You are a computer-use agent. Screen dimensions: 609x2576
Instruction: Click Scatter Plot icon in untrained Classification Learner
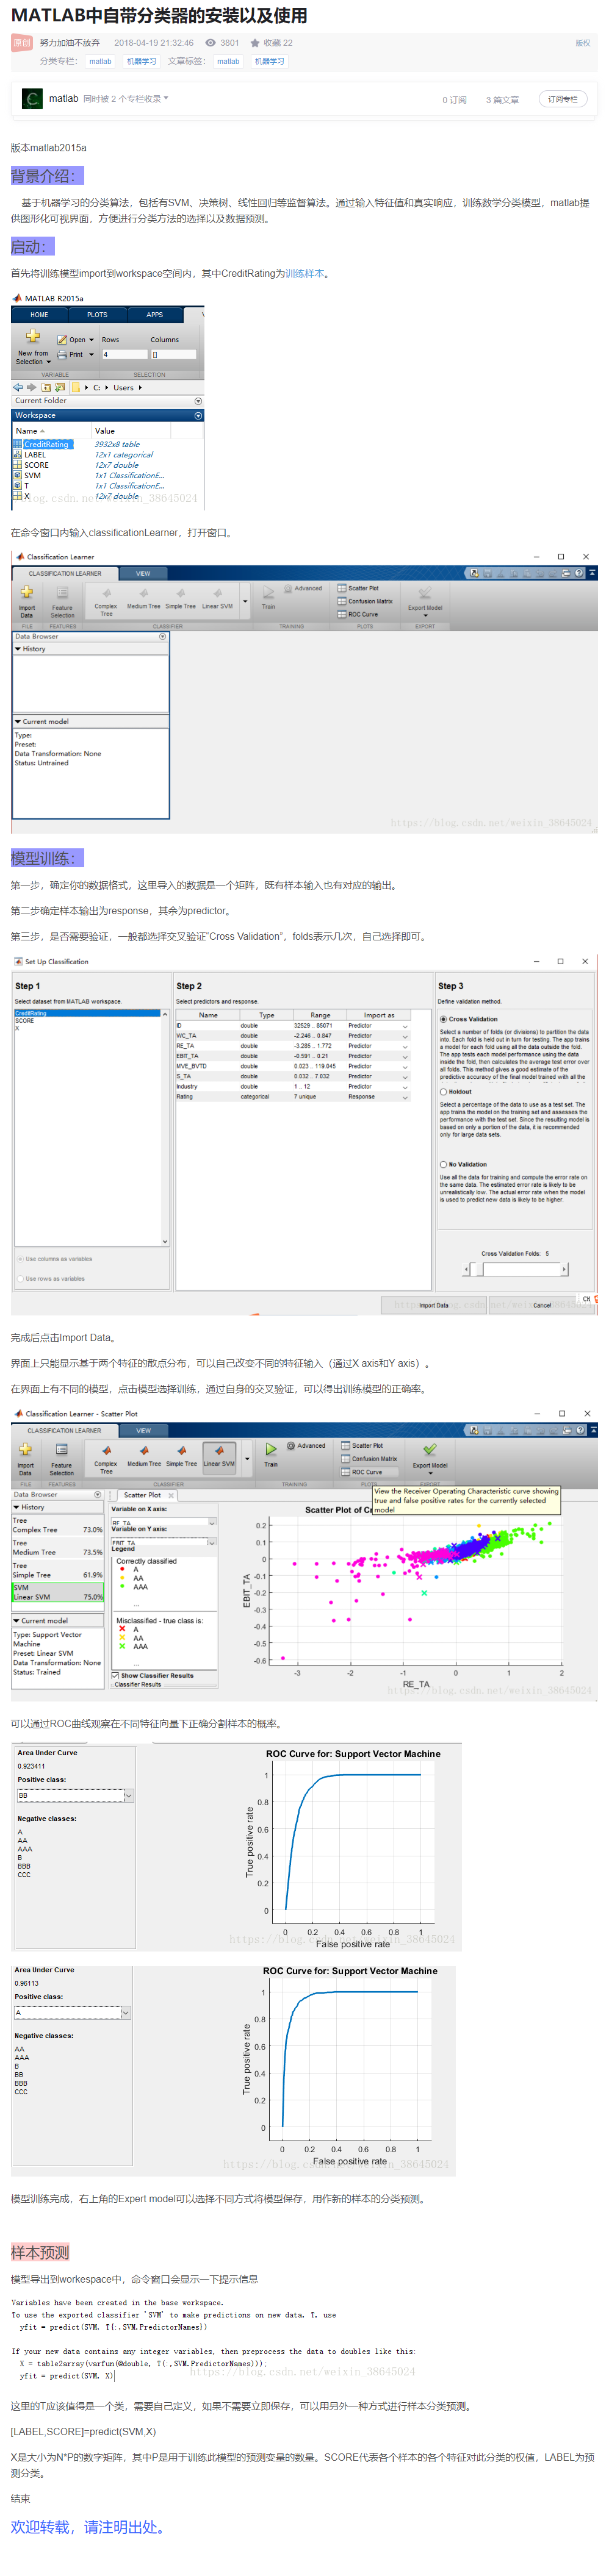342,588
